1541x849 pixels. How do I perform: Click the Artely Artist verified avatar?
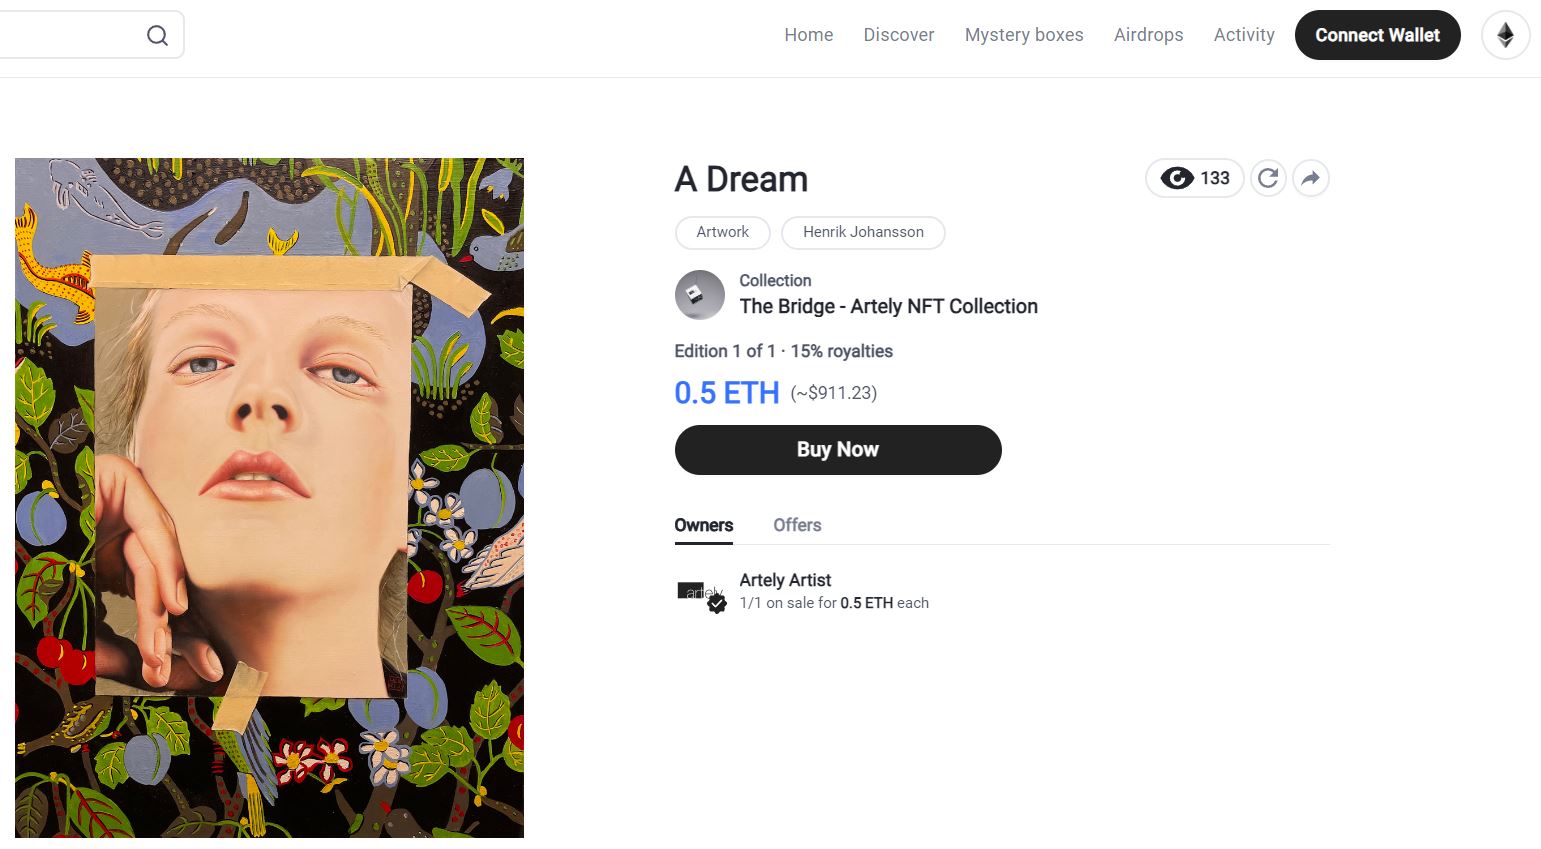[701, 593]
